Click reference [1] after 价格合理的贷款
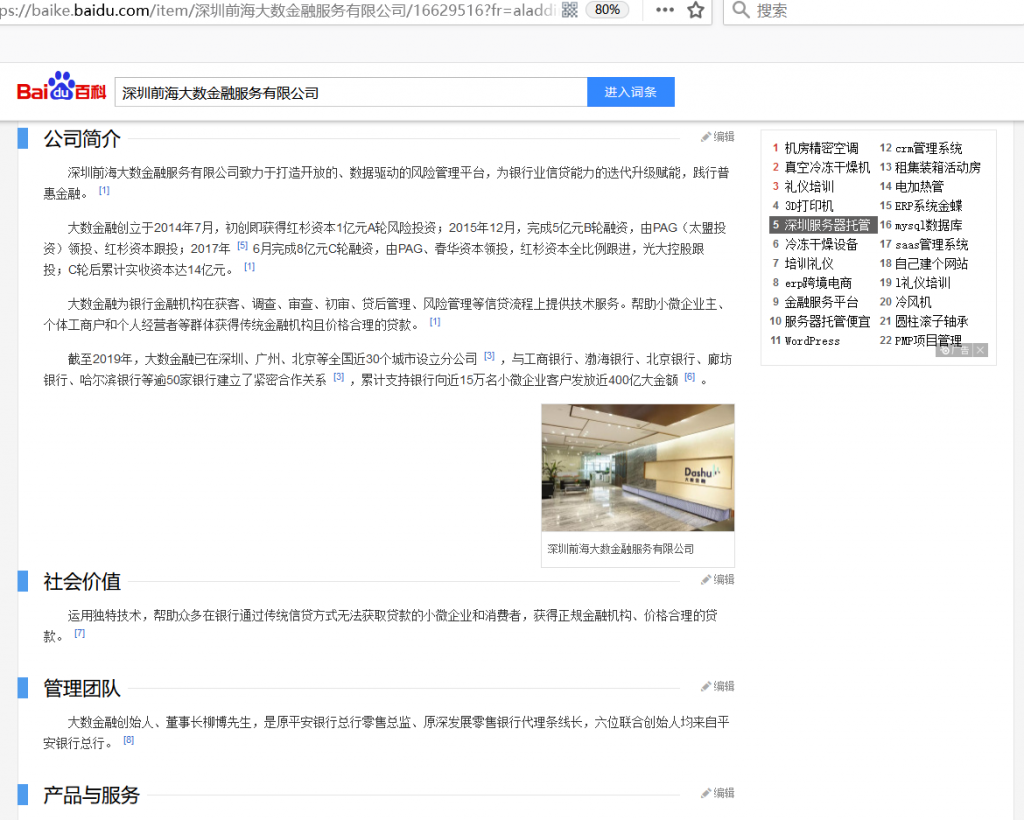This screenshot has width=1024, height=820. click(435, 322)
